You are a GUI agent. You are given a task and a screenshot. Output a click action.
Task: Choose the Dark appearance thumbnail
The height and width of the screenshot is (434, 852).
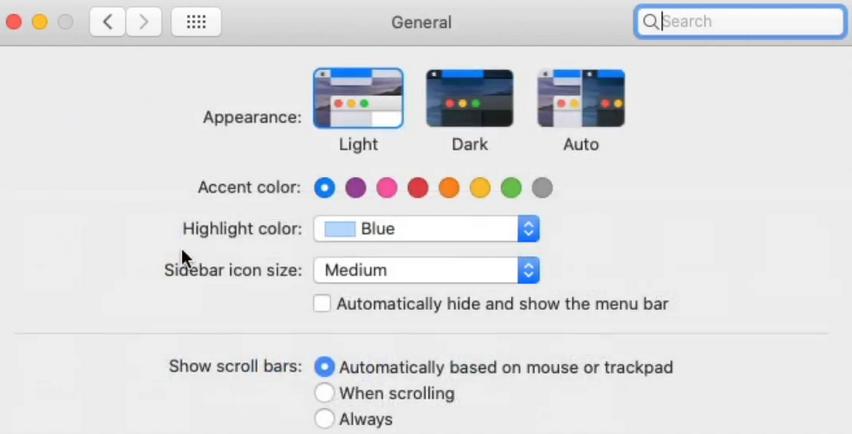pos(470,98)
